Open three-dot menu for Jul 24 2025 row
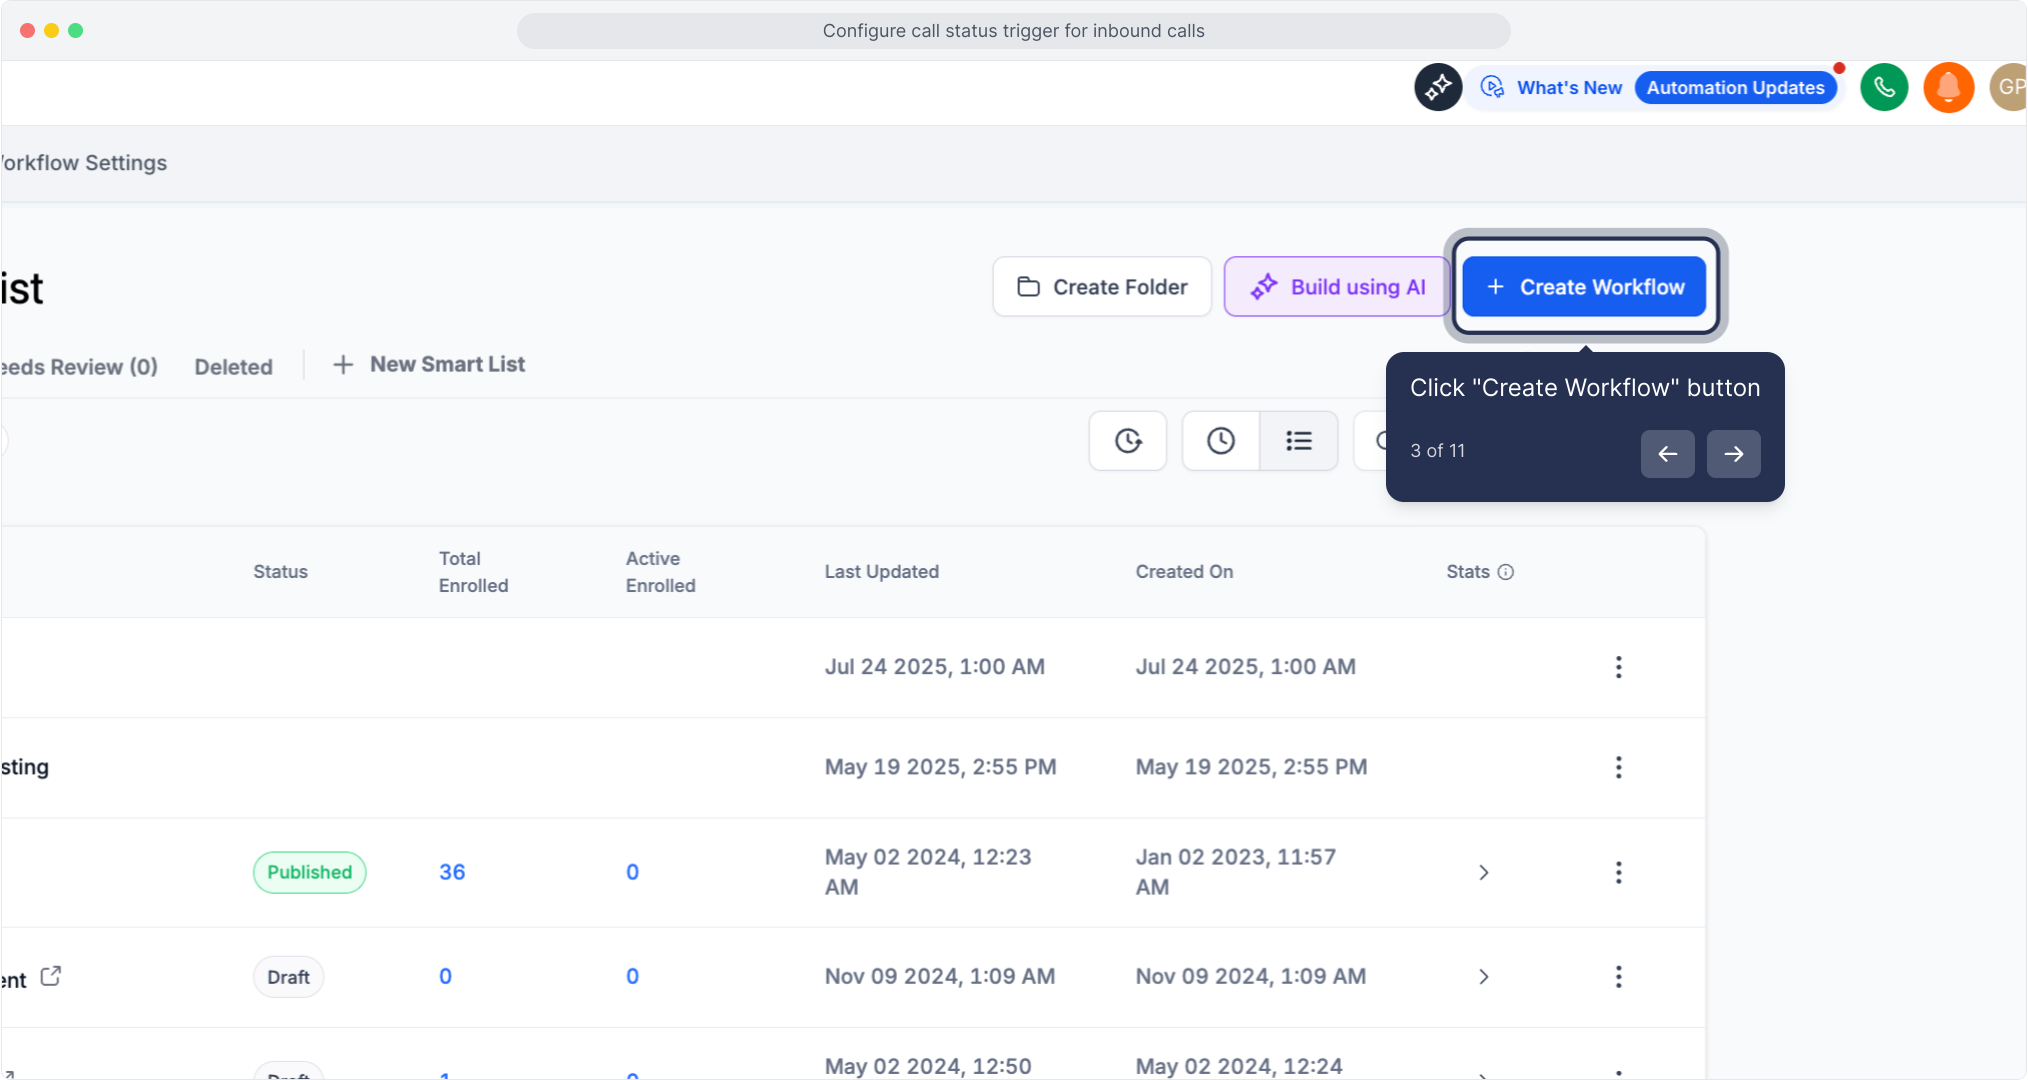Viewport: 2028px width, 1080px height. point(1618,667)
